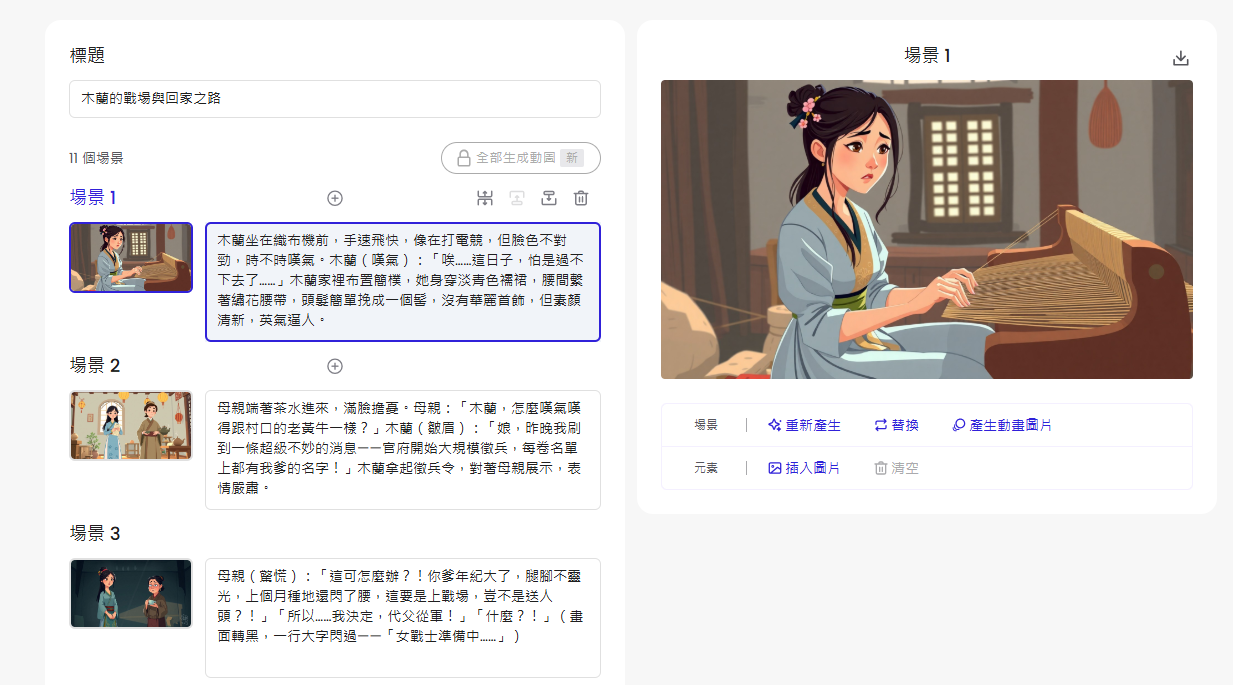Click the move scene up icon
This screenshot has width=1233, height=685.
click(x=517, y=198)
